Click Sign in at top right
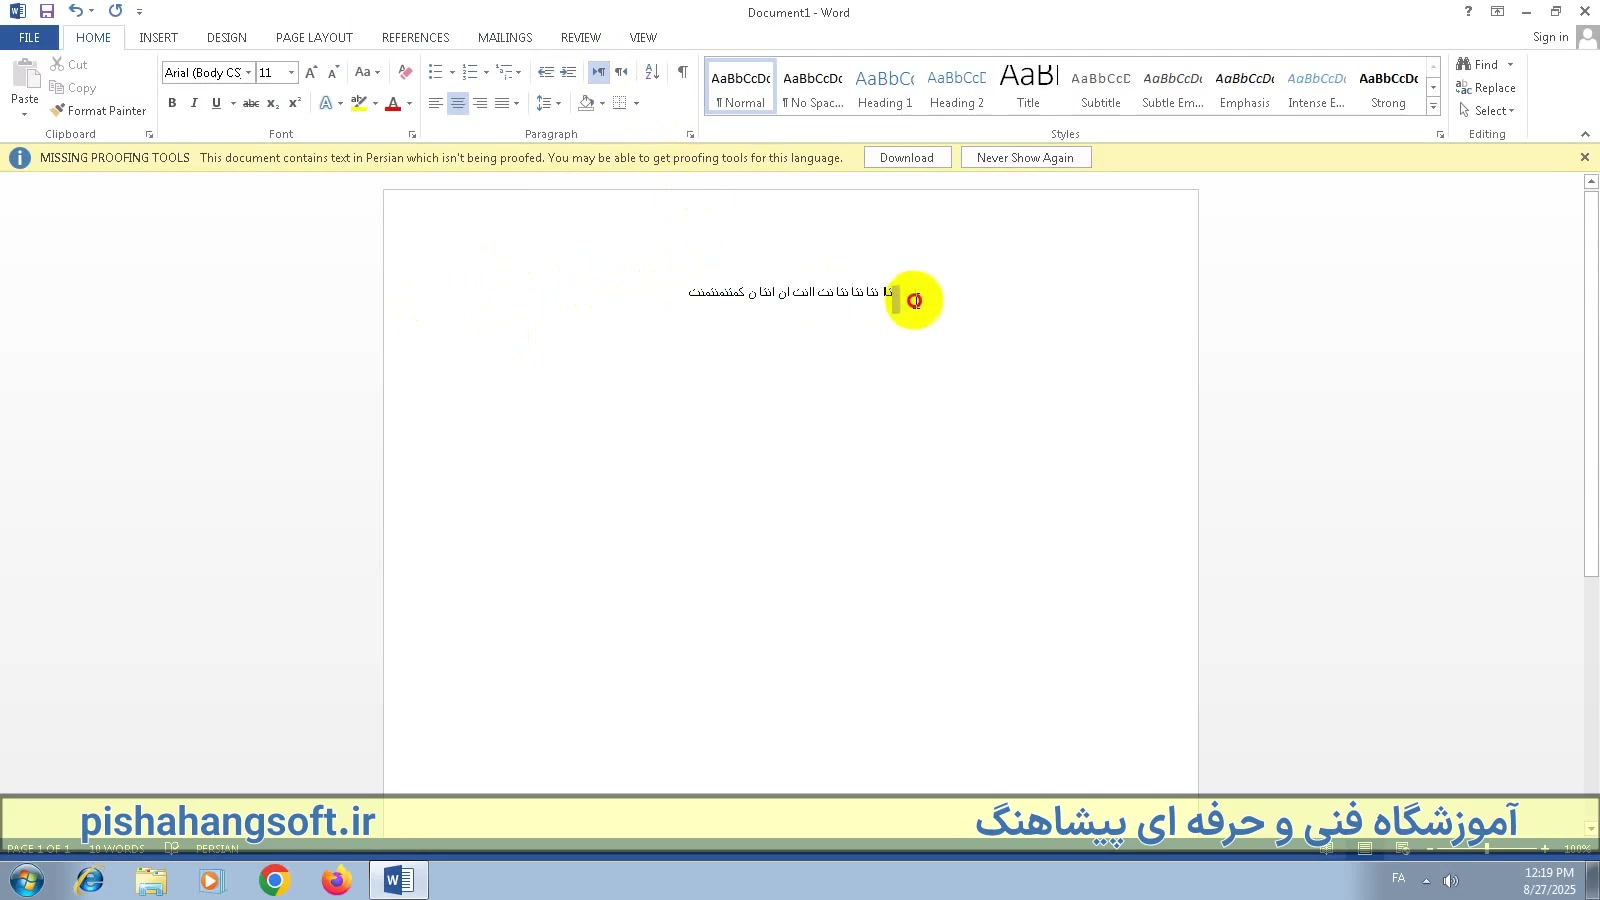The image size is (1600, 900). pyautogui.click(x=1550, y=37)
